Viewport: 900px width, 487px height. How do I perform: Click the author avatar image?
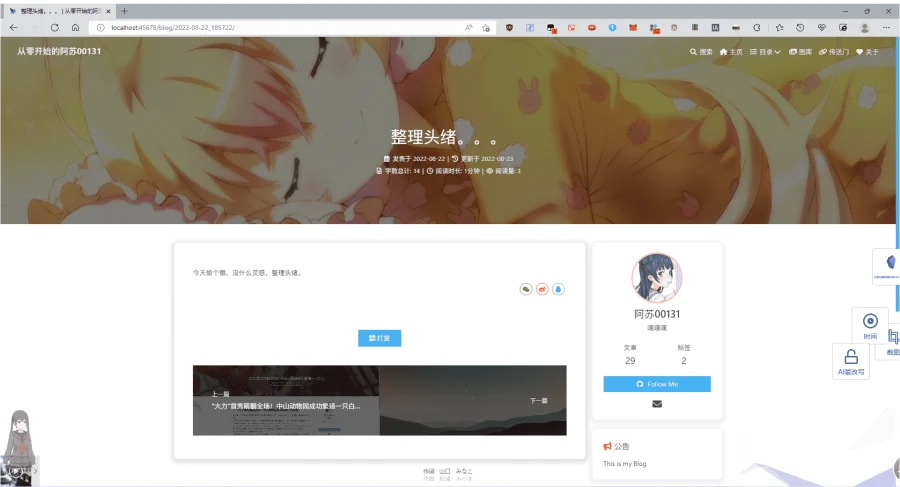657,278
